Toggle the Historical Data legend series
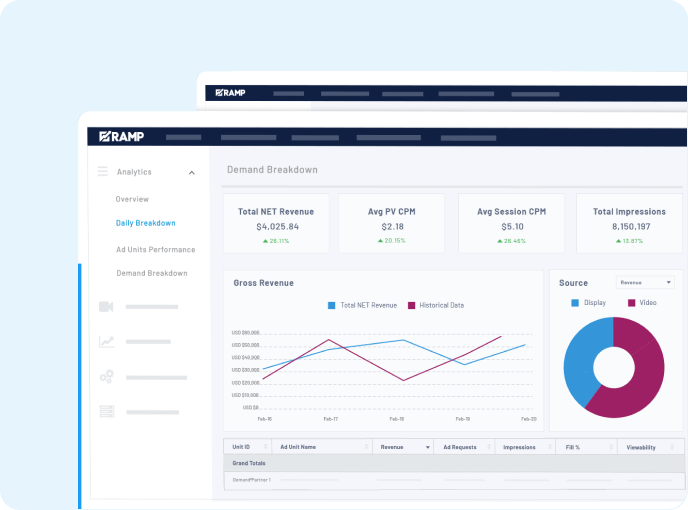The width and height of the screenshot is (688, 510). point(412,305)
